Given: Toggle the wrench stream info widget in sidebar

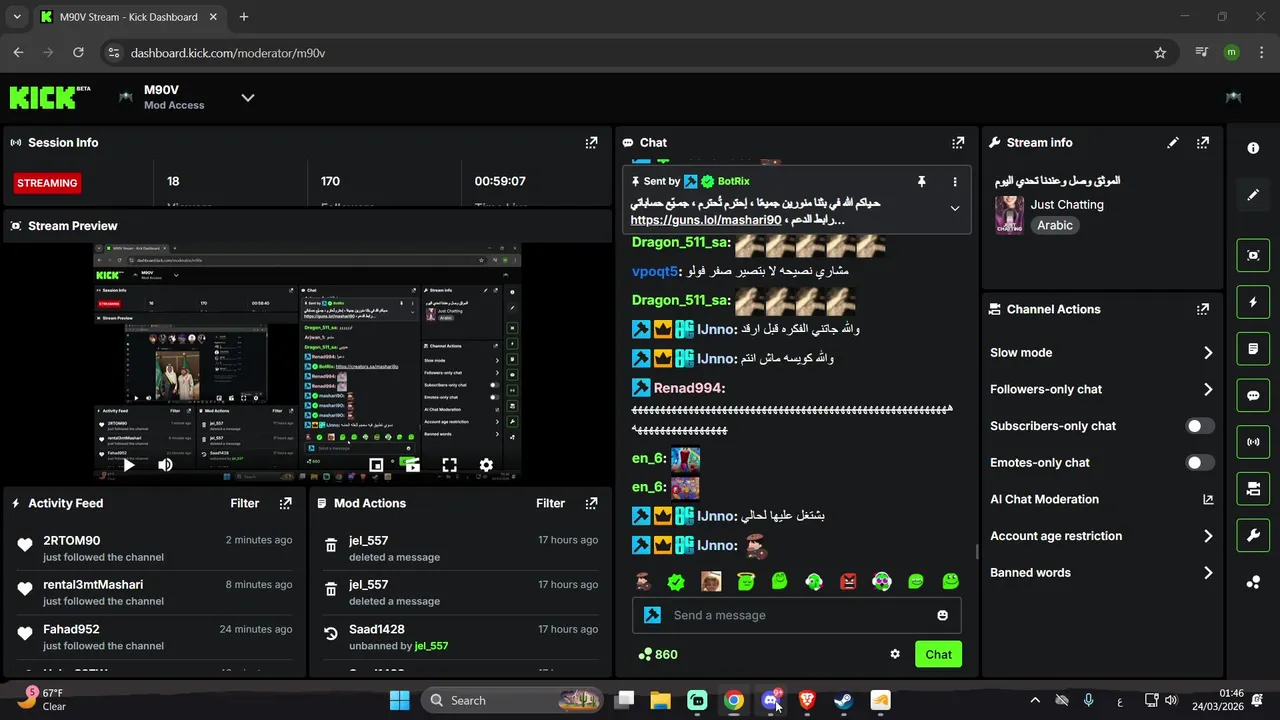Looking at the screenshot, I should click(x=1253, y=536).
